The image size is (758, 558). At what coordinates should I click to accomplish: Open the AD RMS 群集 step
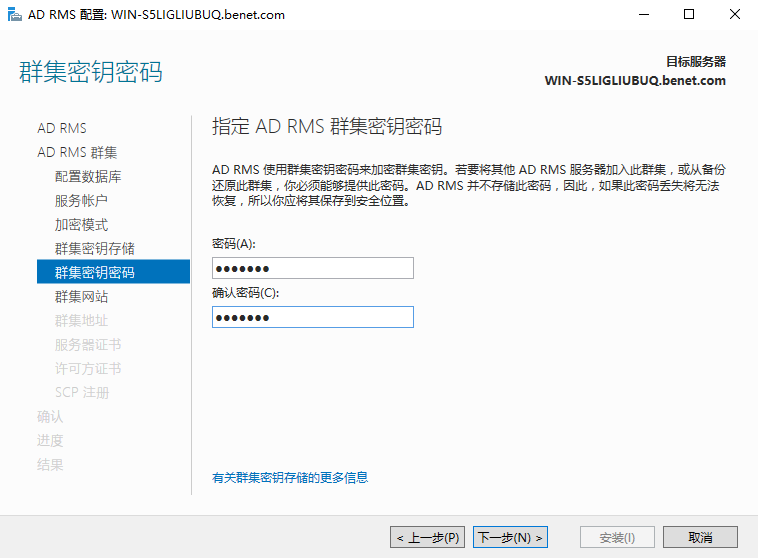click(77, 152)
